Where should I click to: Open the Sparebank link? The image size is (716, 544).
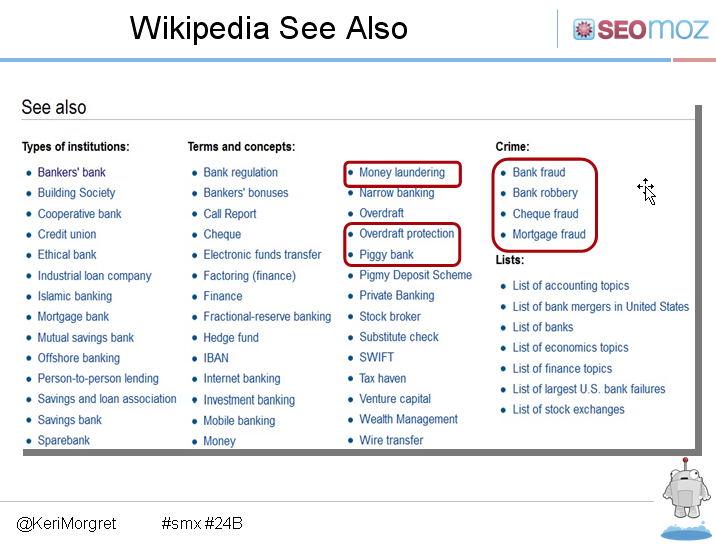click(64, 440)
